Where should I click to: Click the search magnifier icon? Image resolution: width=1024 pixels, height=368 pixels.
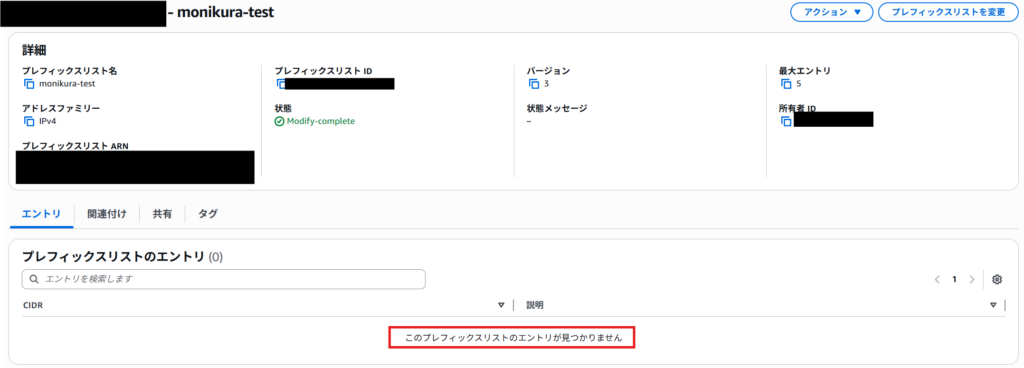(34, 279)
